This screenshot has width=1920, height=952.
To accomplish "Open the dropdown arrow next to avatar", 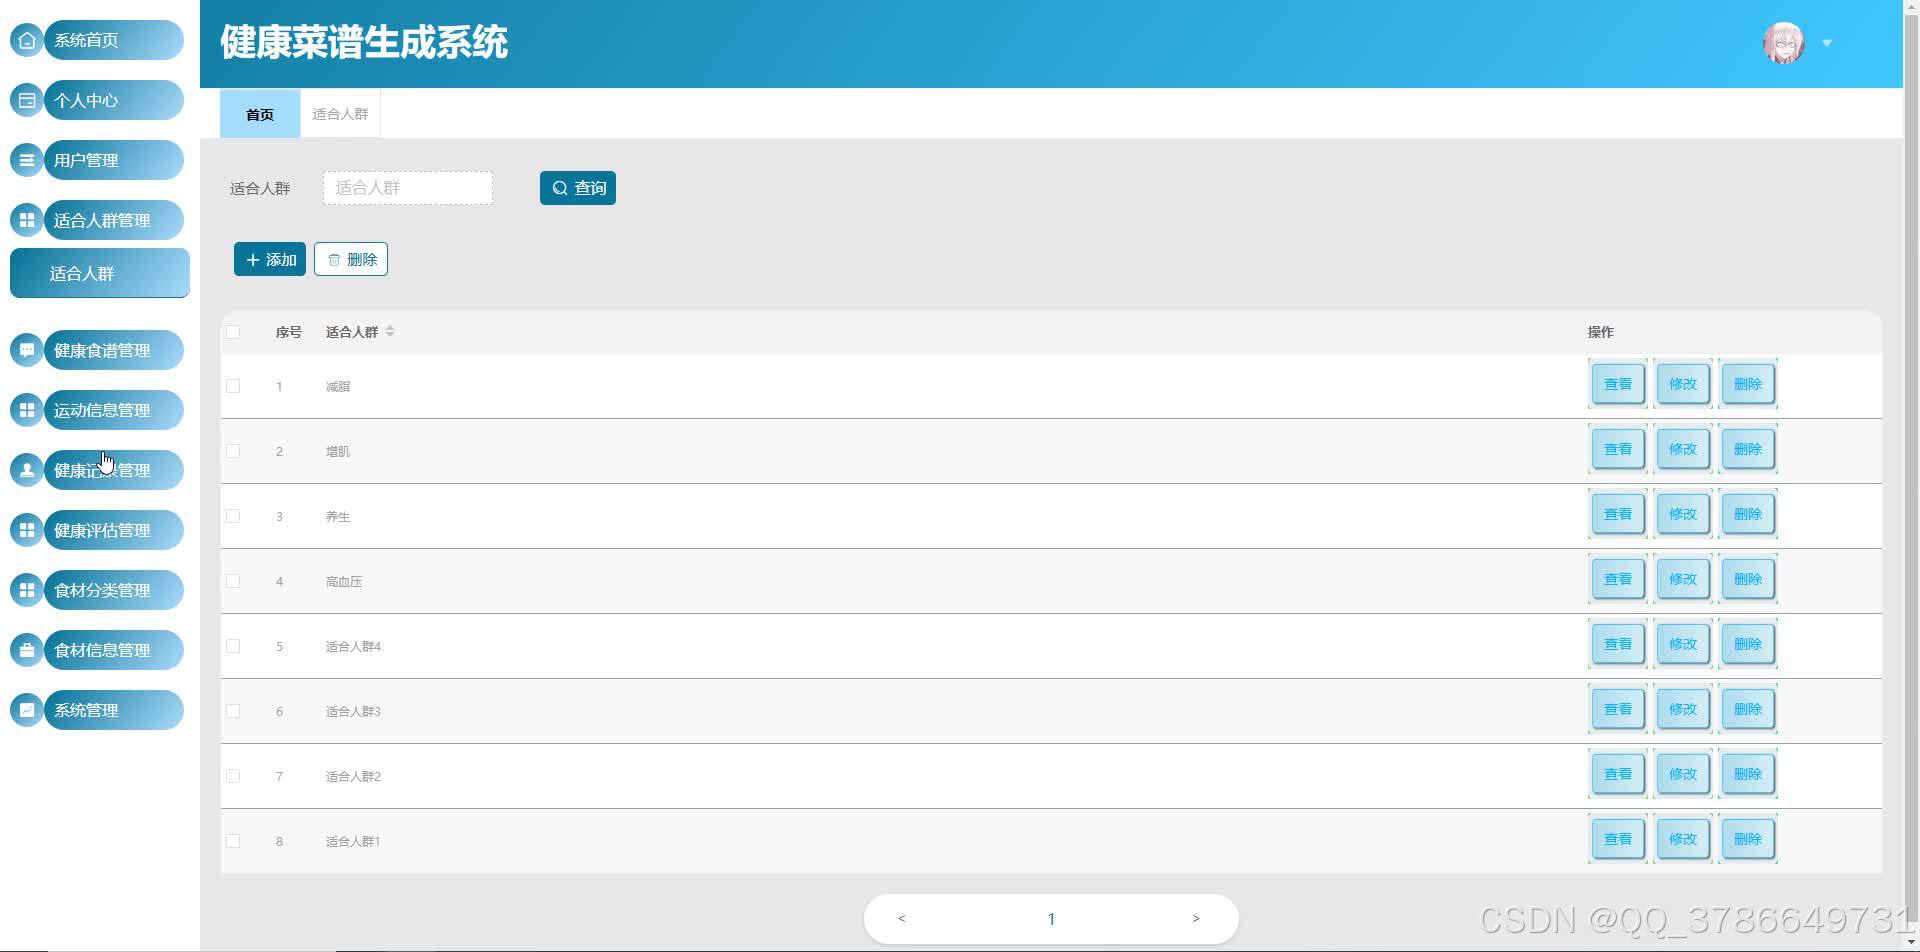I will point(1827,43).
